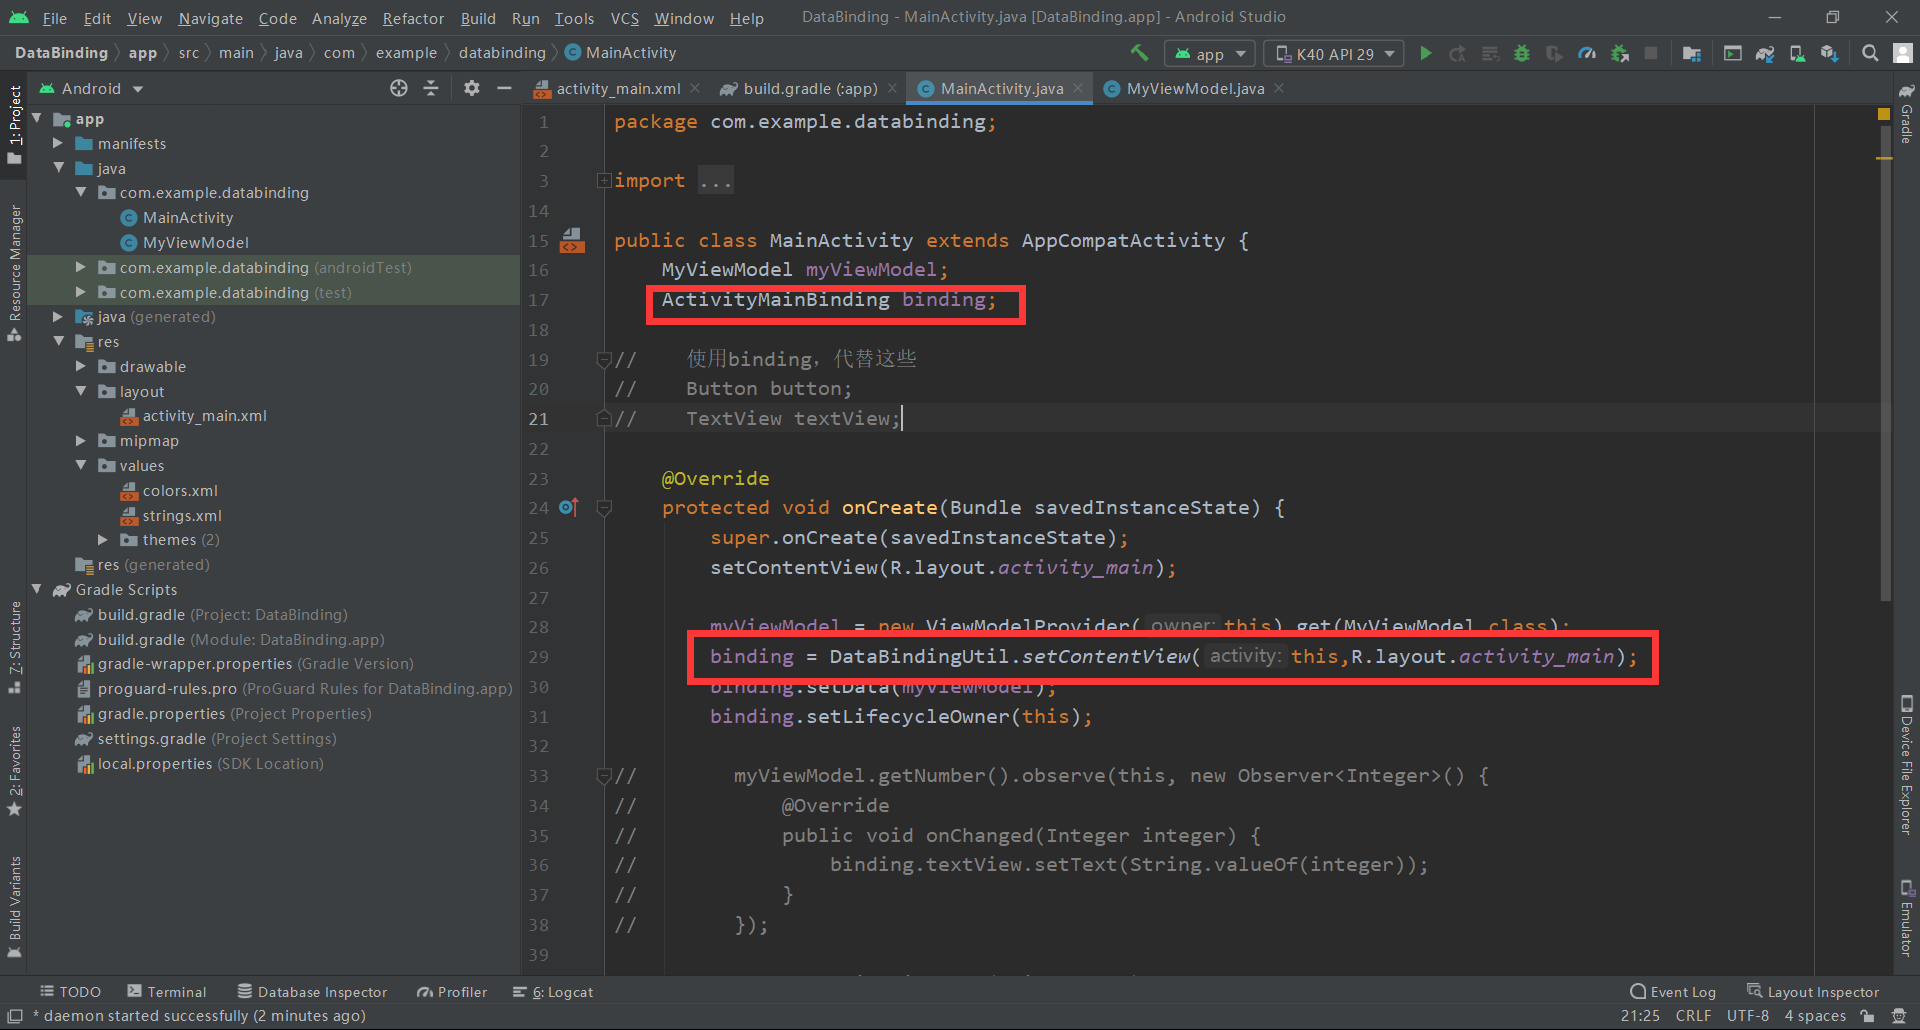Open the Profiler gauge icon in toolbar
This screenshot has height=1030, width=1920.
1587,54
